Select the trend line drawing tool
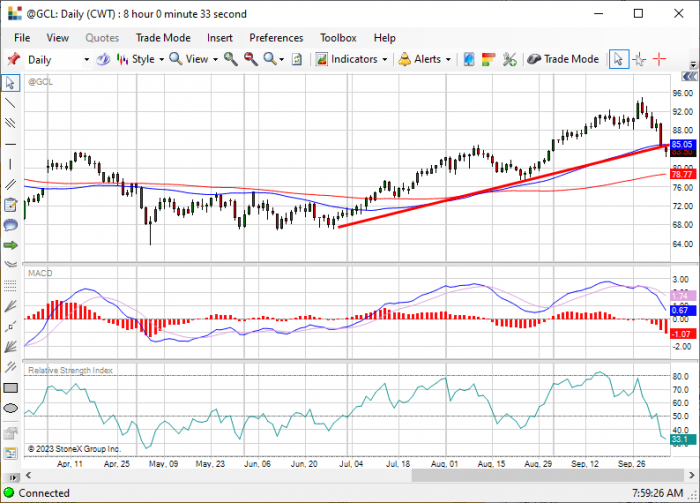Viewport: 700px width, 503px height. pyautogui.click(x=10, y=103)
